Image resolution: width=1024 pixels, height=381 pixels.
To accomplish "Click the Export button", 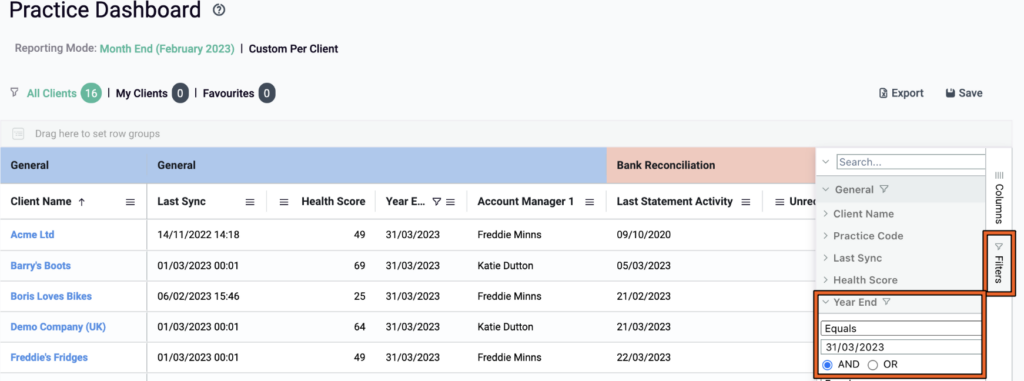I will [901, 93].
